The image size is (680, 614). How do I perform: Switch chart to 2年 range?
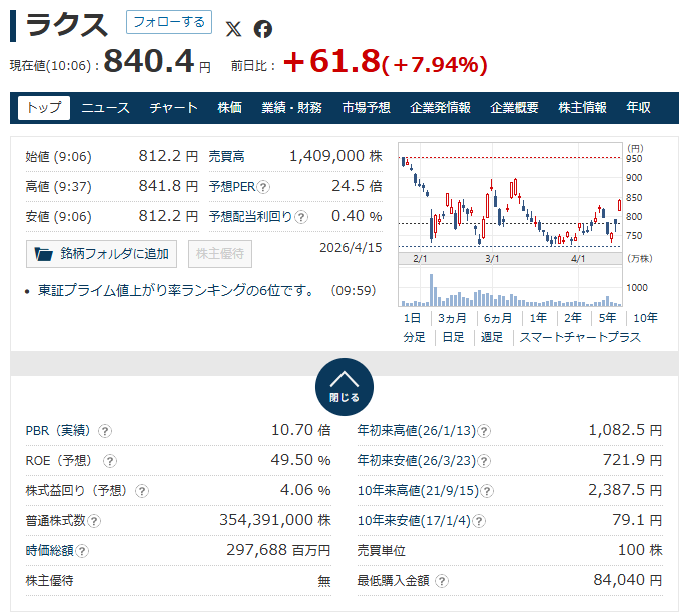(572, 318)
